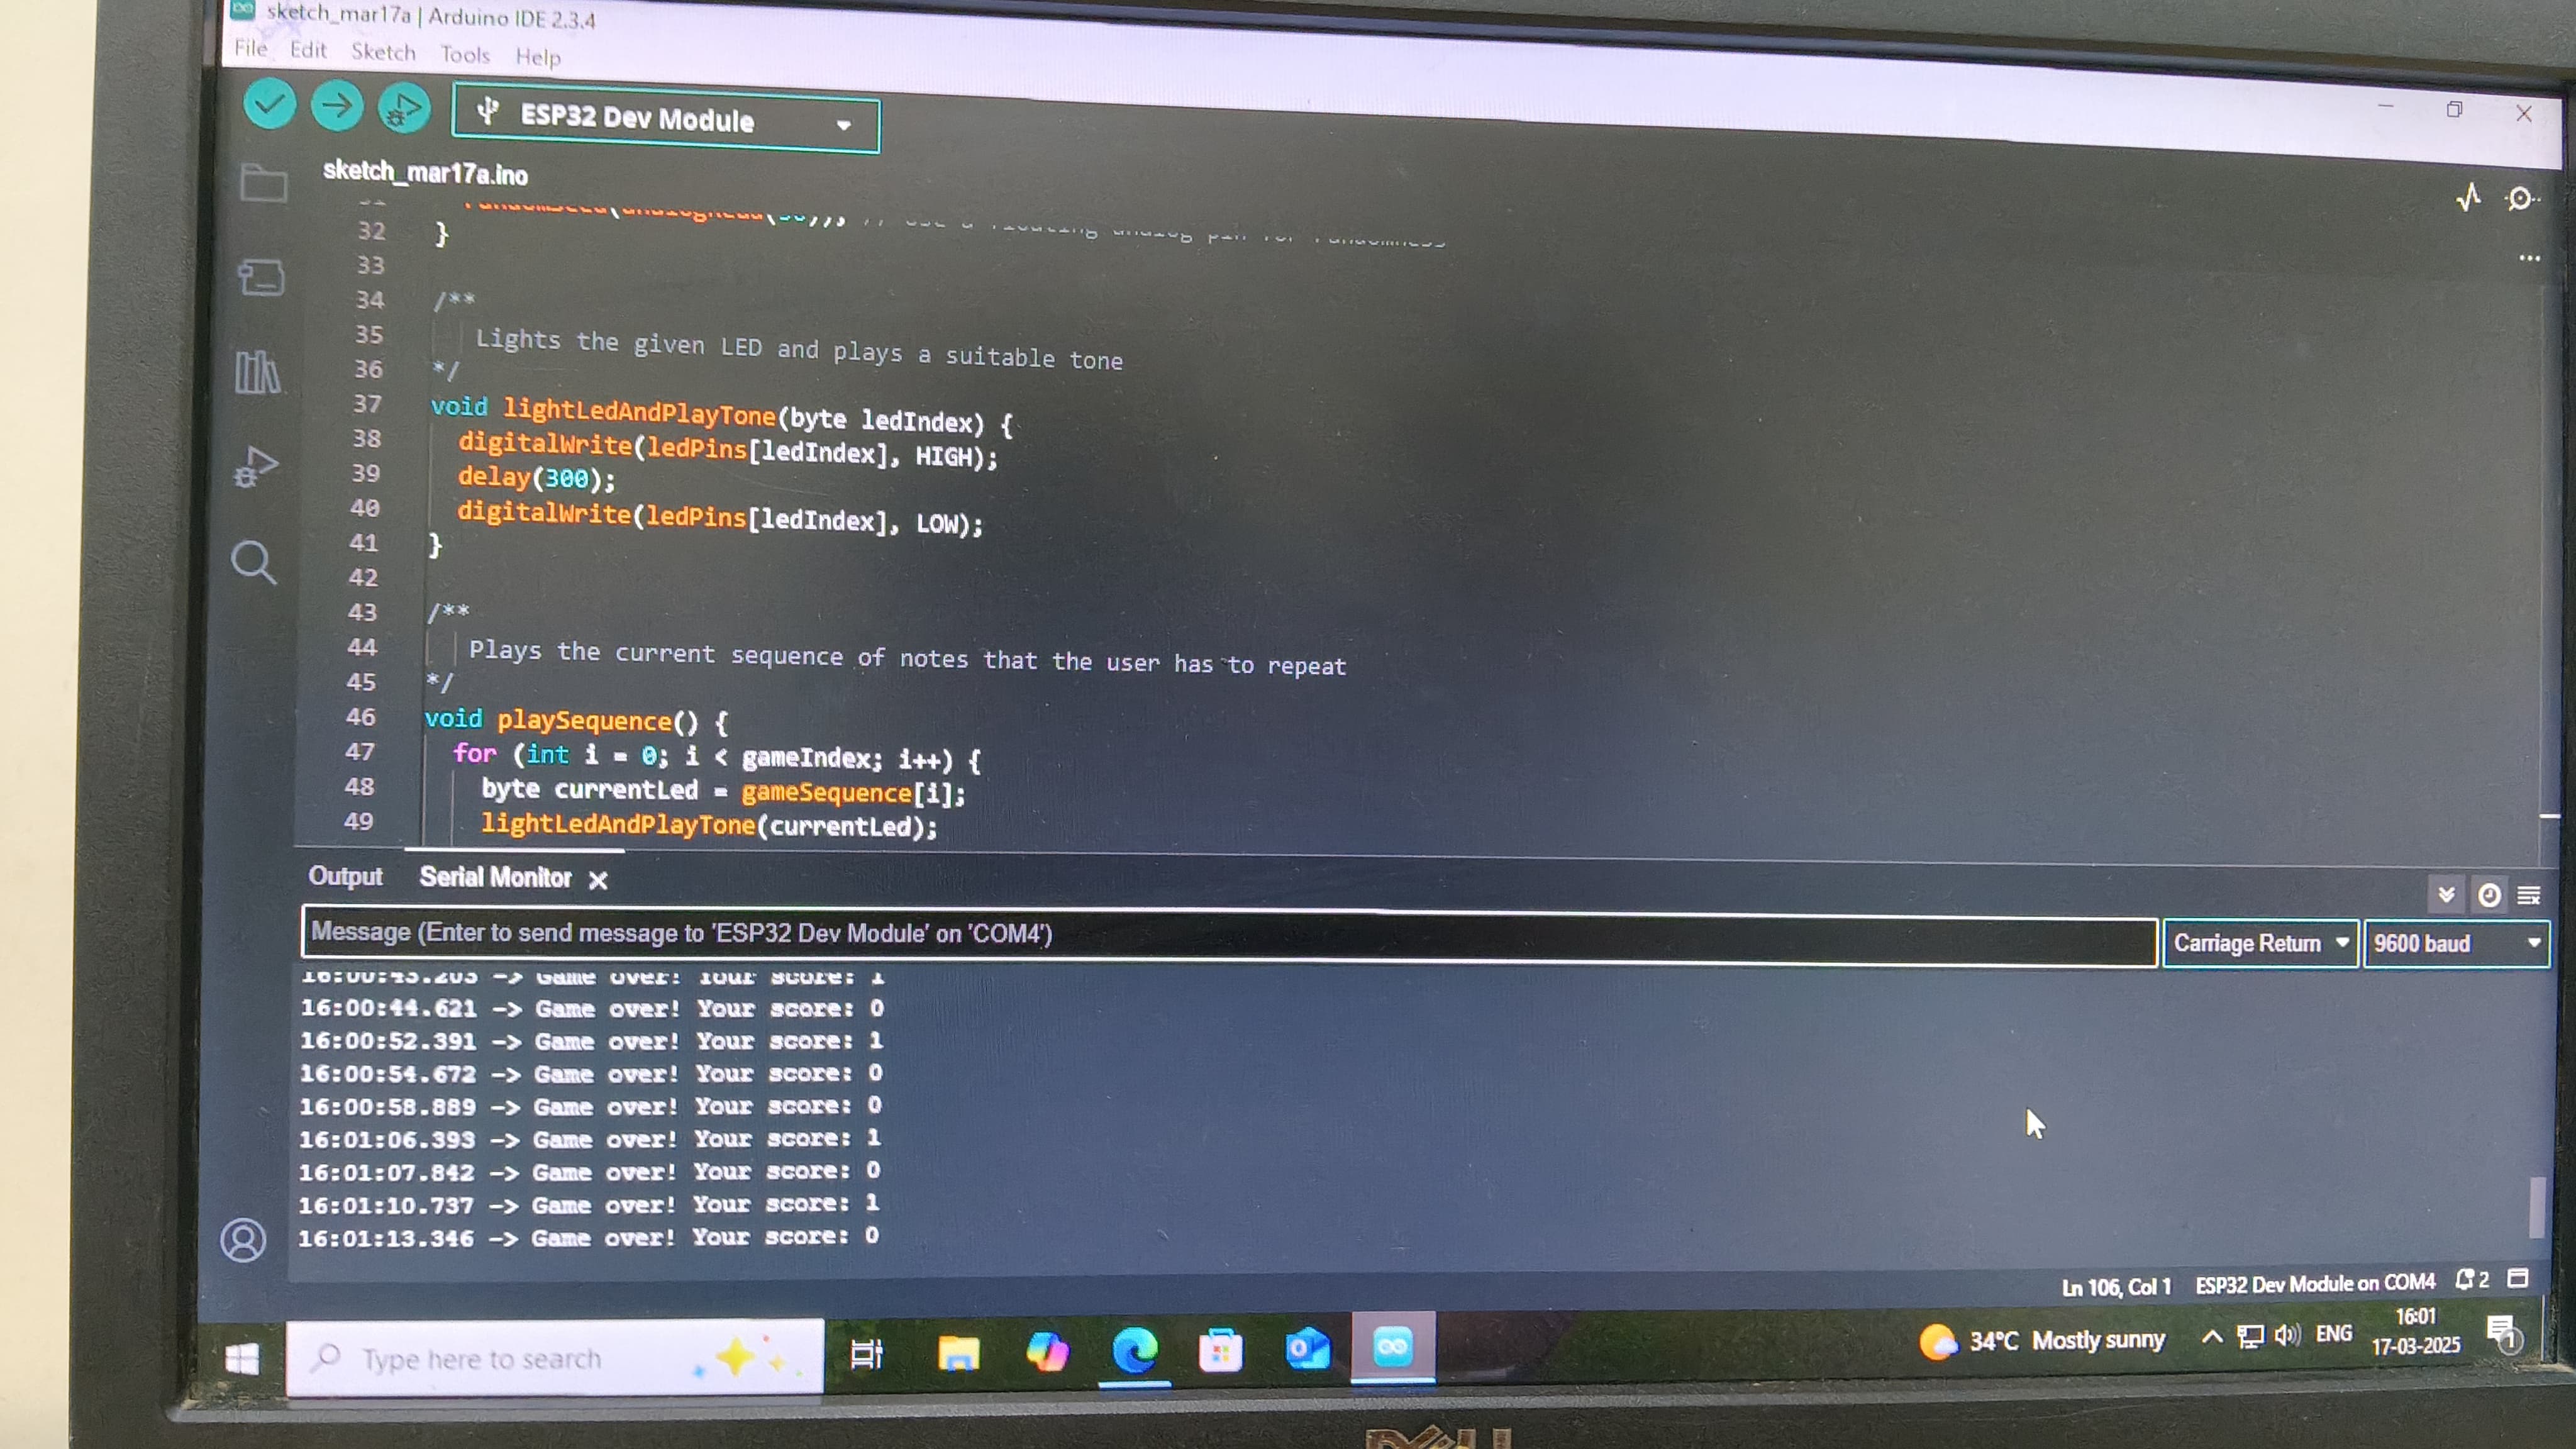This screenshot has height=1449, width=2576.
Task: Open Microsoft Edge from the taskbar
Action: point(1134,1351)
